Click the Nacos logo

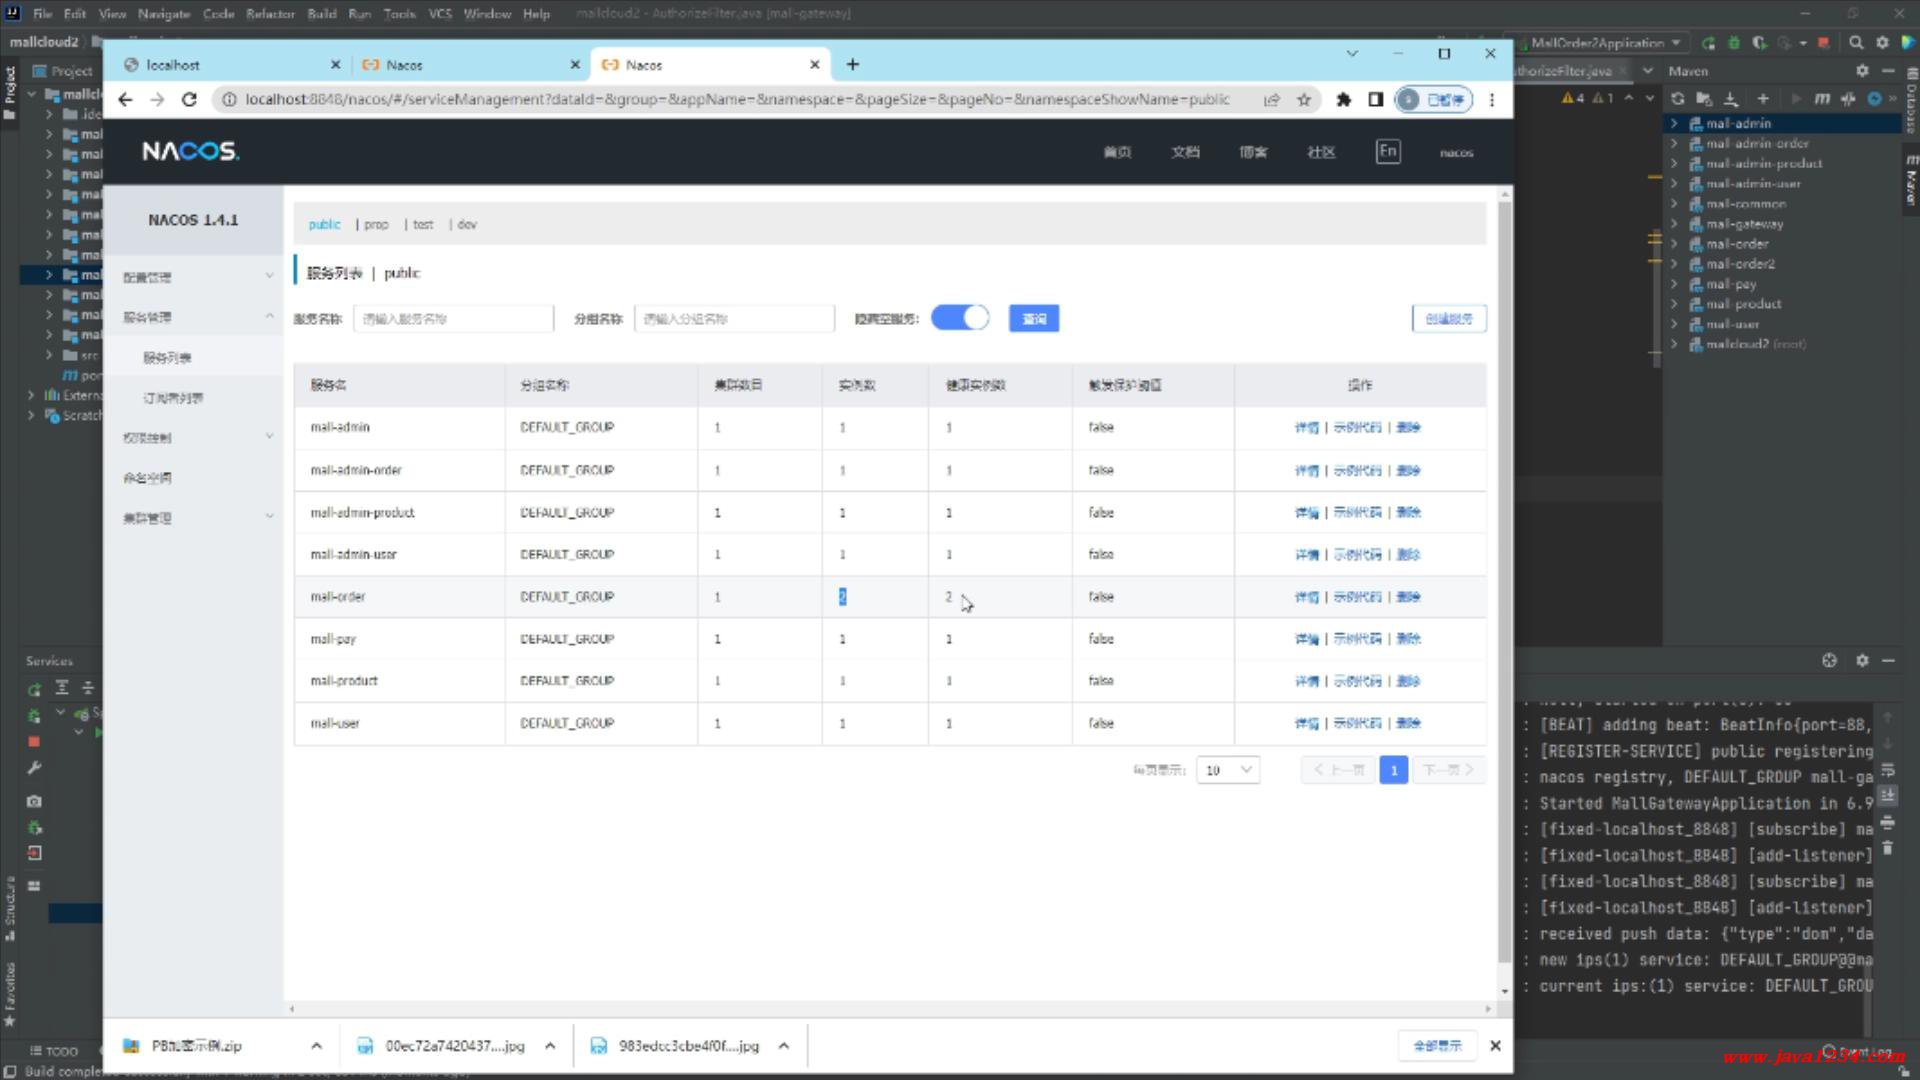click(x=190, y=151)
